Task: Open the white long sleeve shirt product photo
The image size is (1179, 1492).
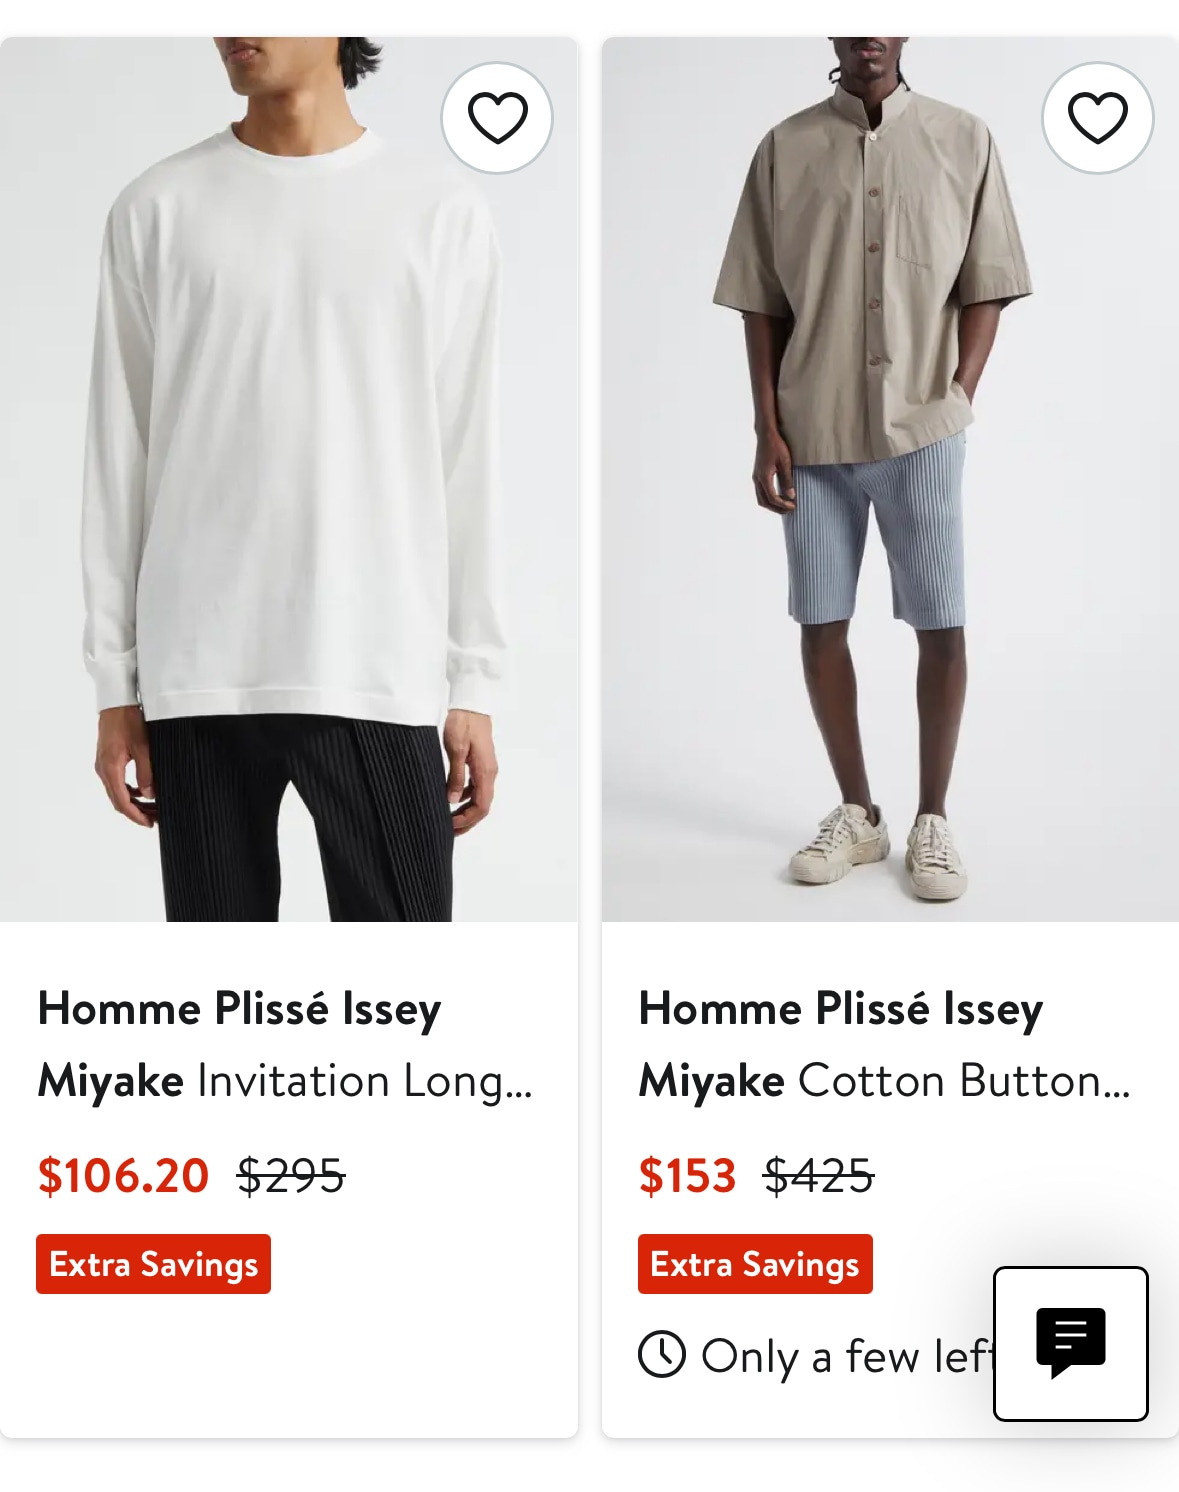Action: (x=289, y=479)
